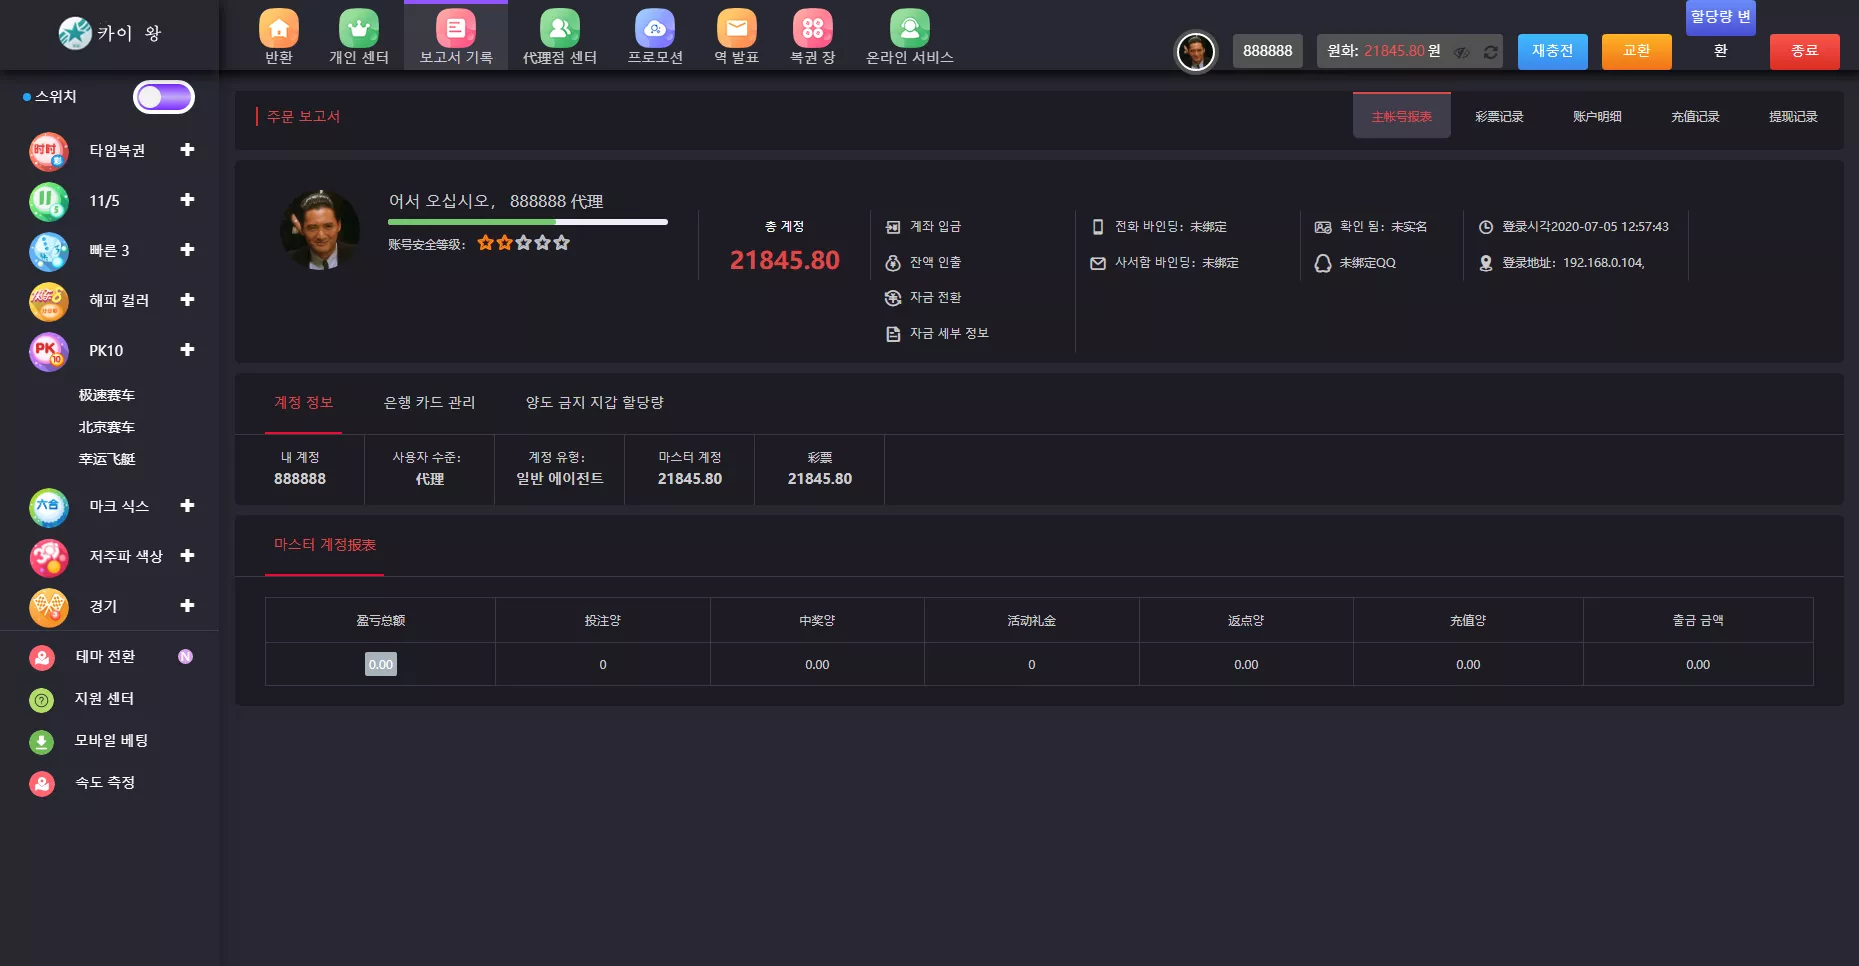Select the 彩票记录 report tab
The width and height of the screenshot is (1859, 966).
(1499, 117)
